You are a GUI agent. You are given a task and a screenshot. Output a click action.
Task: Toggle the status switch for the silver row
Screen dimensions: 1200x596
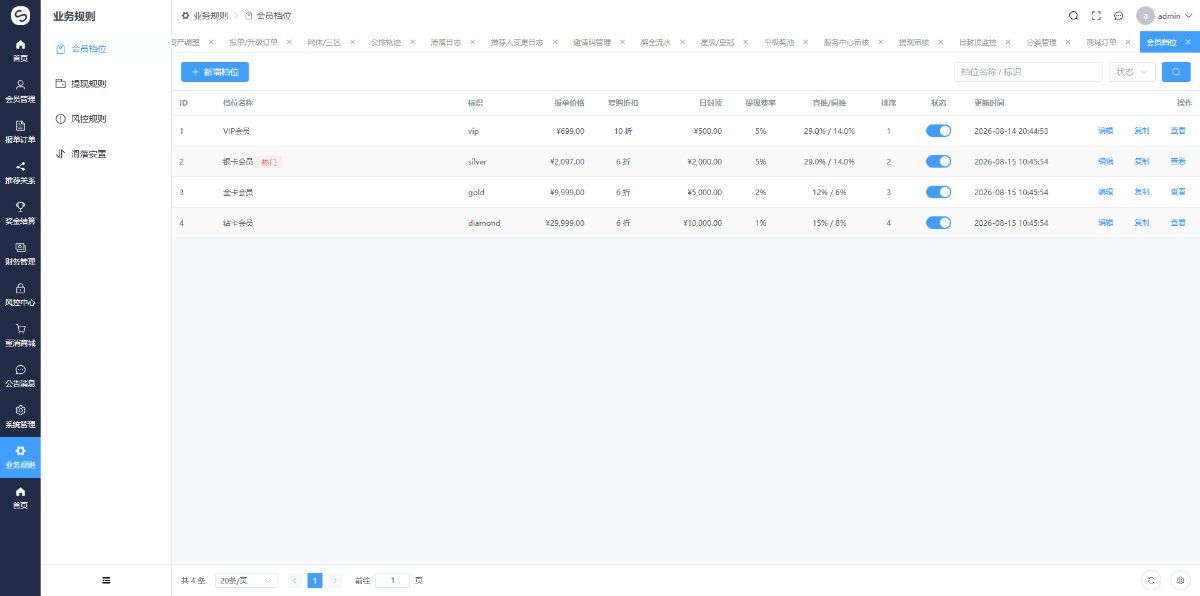[x=938, y=161]
